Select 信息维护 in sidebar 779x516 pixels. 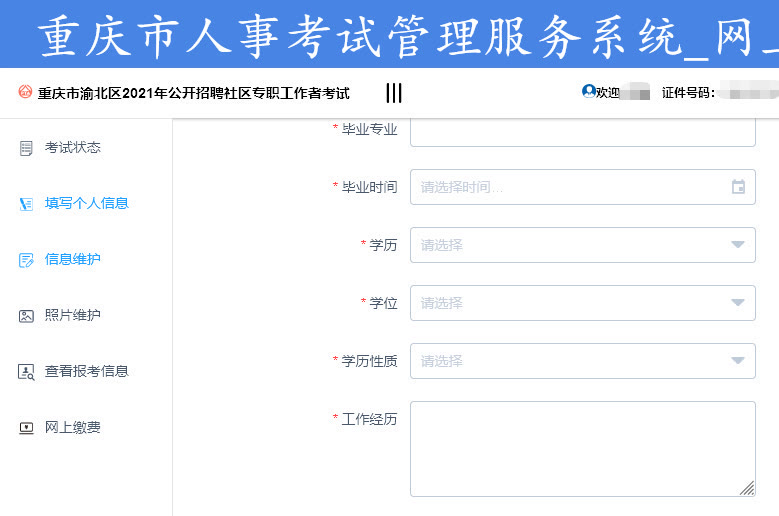pyautogui.click(x=73, y=259)
